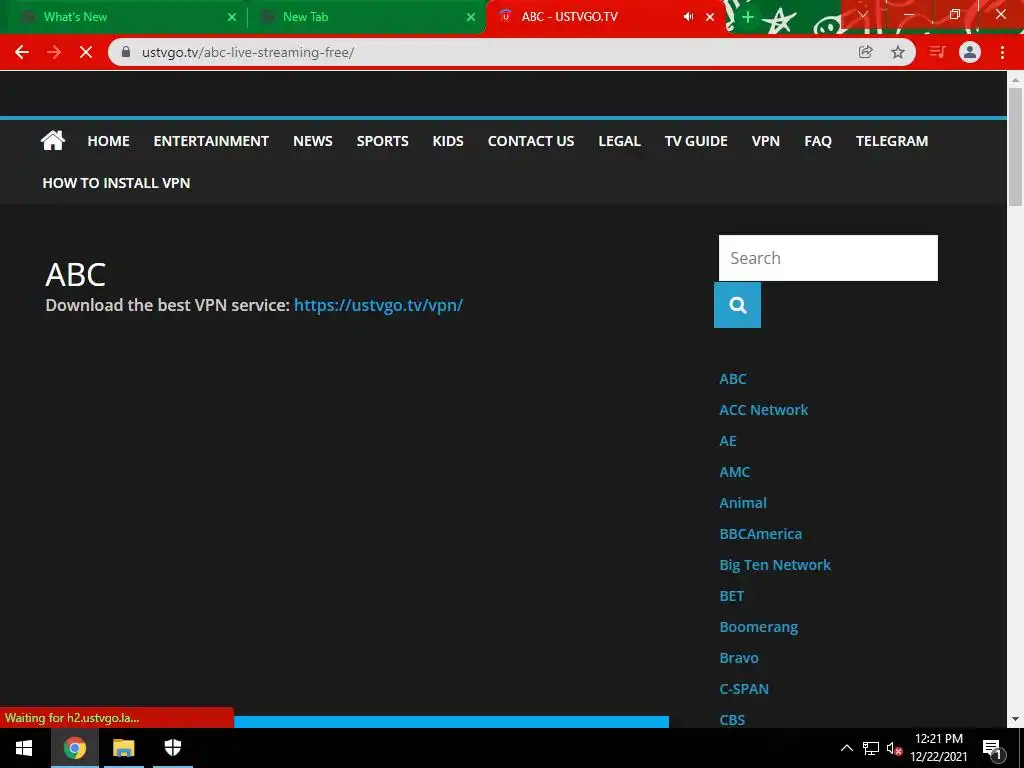The image size is (1024, 768).
Task: Click the muted volume tray icon
Action: pyautogui.click(x=894, y=748)
